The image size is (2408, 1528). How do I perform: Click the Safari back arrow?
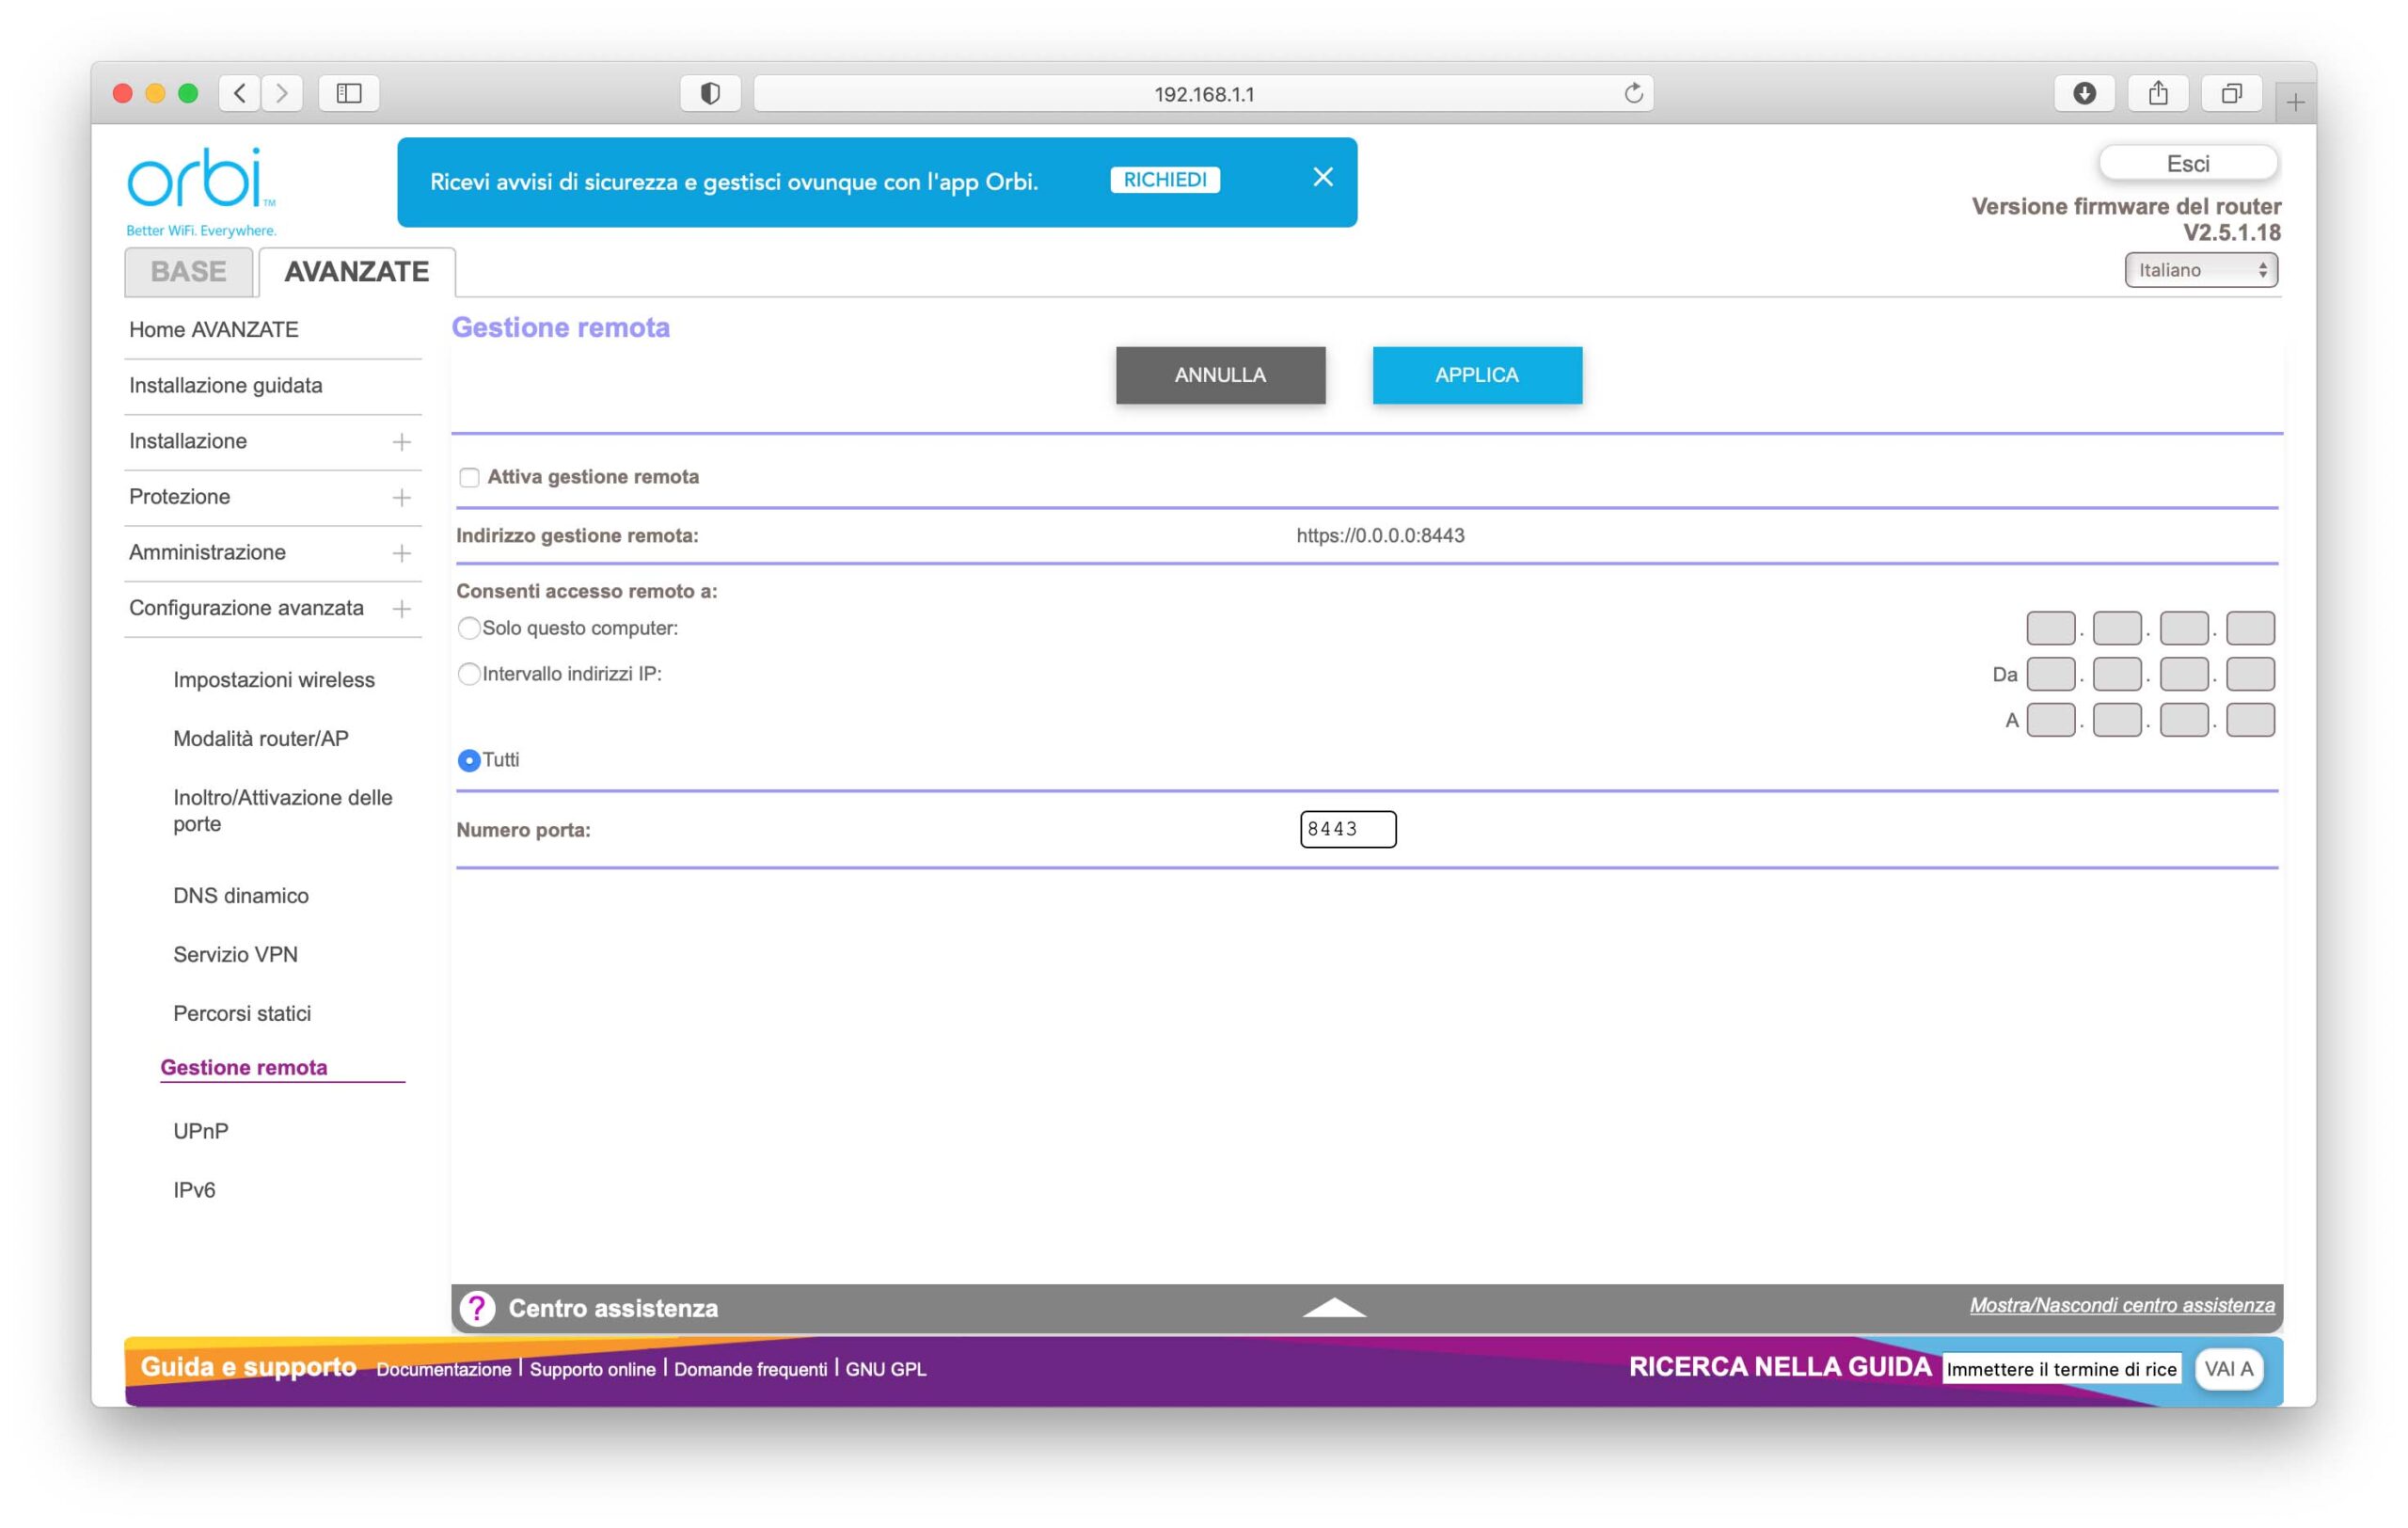tap(239, 93)
